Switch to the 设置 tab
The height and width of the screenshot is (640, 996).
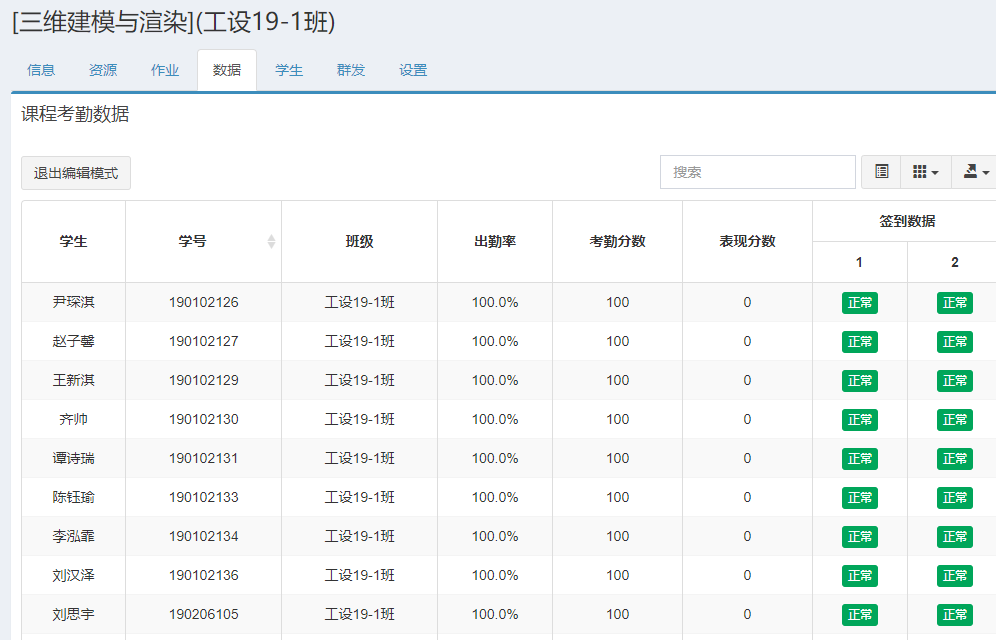click(413, 70)
